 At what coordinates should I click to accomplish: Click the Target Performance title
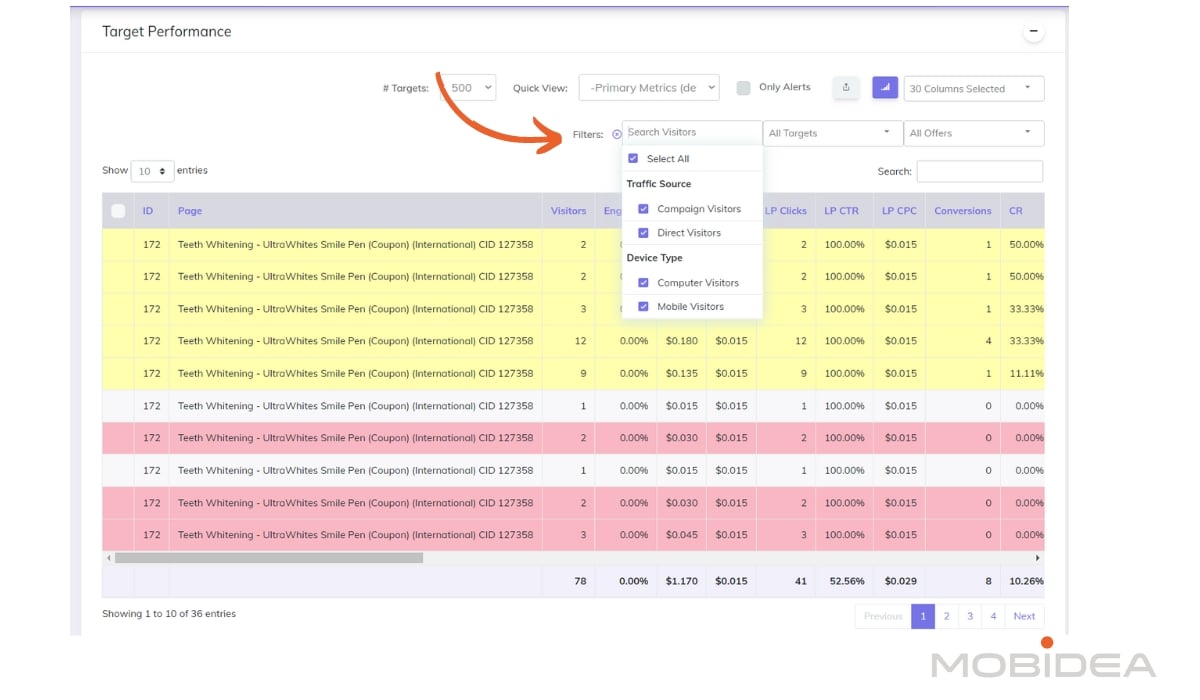[166, 32]
